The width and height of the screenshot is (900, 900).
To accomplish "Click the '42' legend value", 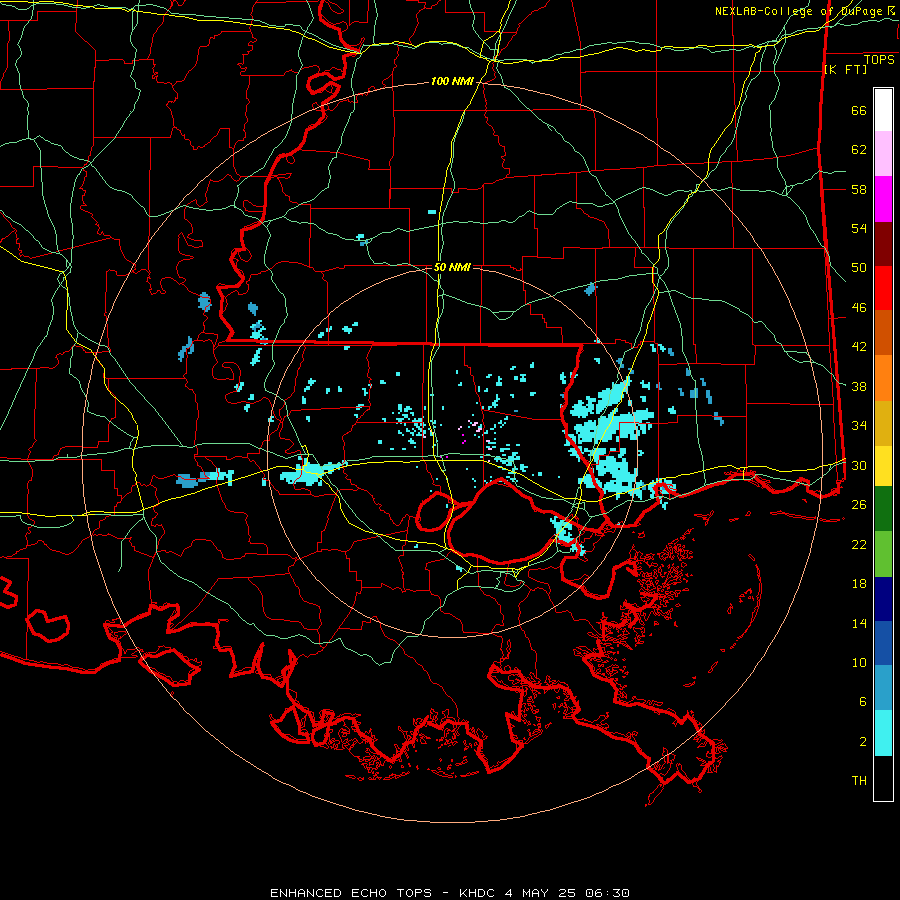I will 859,347.
